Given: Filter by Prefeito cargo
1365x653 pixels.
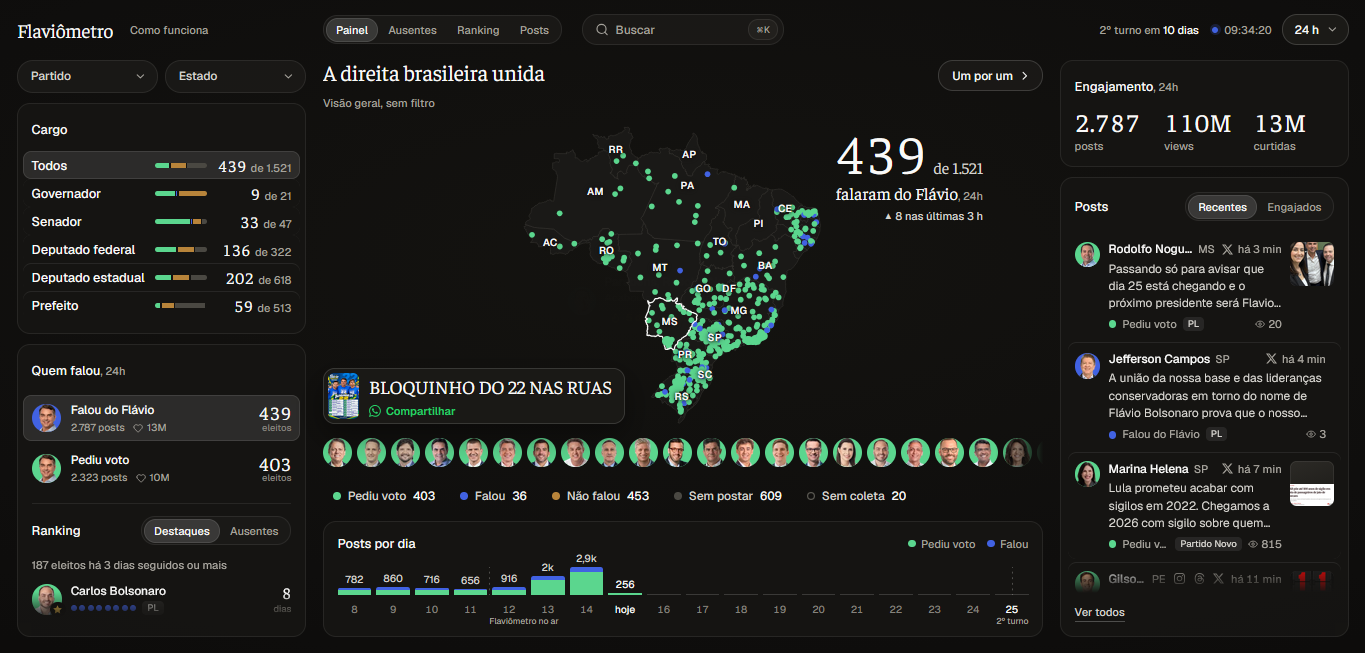Looking at the screenshot, I should point(161,306).
